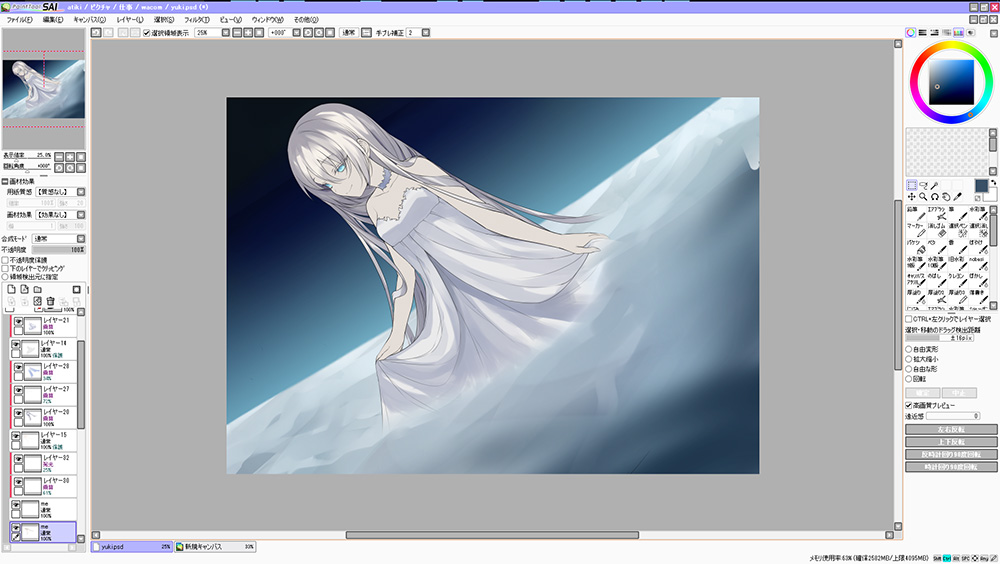Create a new normal layer
This screenshot has width=1000, height=564.
click(11, 290)
